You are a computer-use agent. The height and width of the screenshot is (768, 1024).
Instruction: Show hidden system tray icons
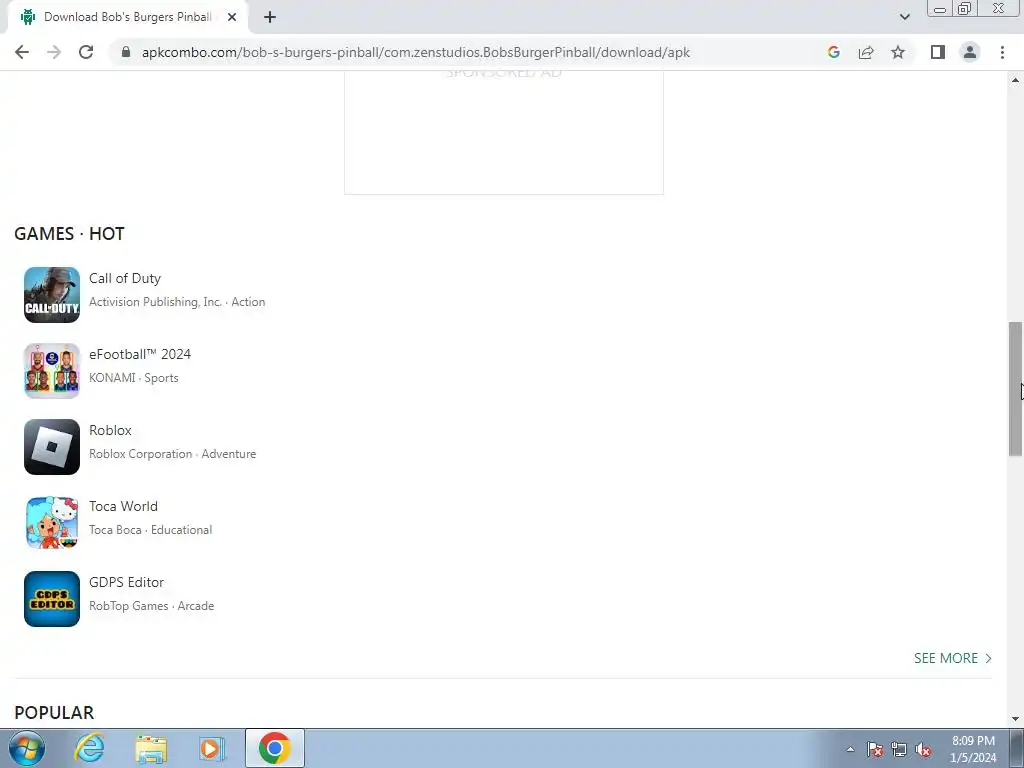(850, 749)
